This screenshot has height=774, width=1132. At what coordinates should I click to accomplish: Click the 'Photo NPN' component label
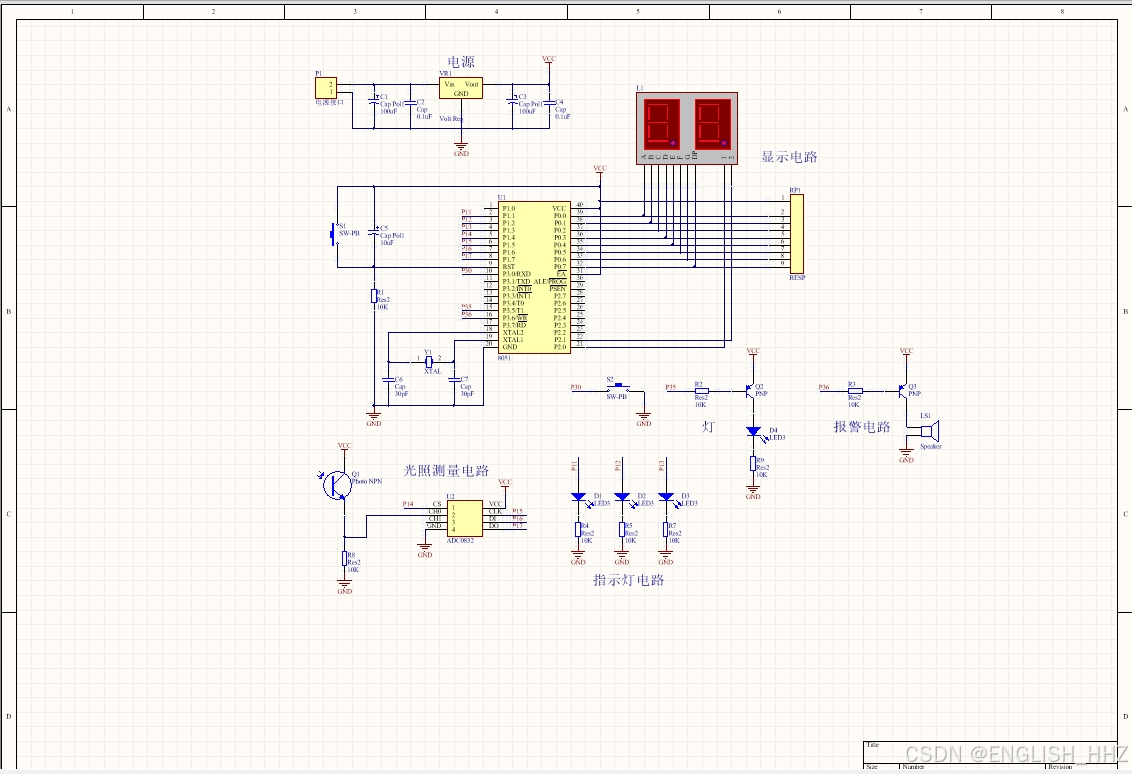pyautogui.click(x=367, y=481)
